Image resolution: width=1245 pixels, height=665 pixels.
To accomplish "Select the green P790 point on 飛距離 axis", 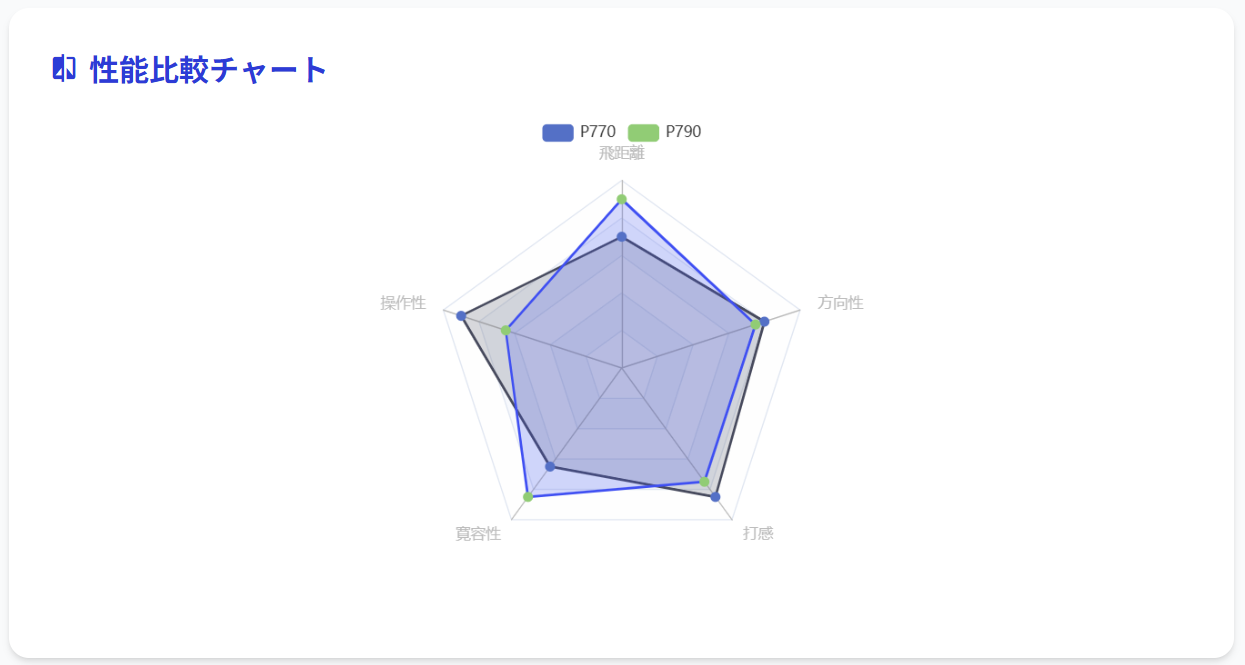I will (622, 199).
